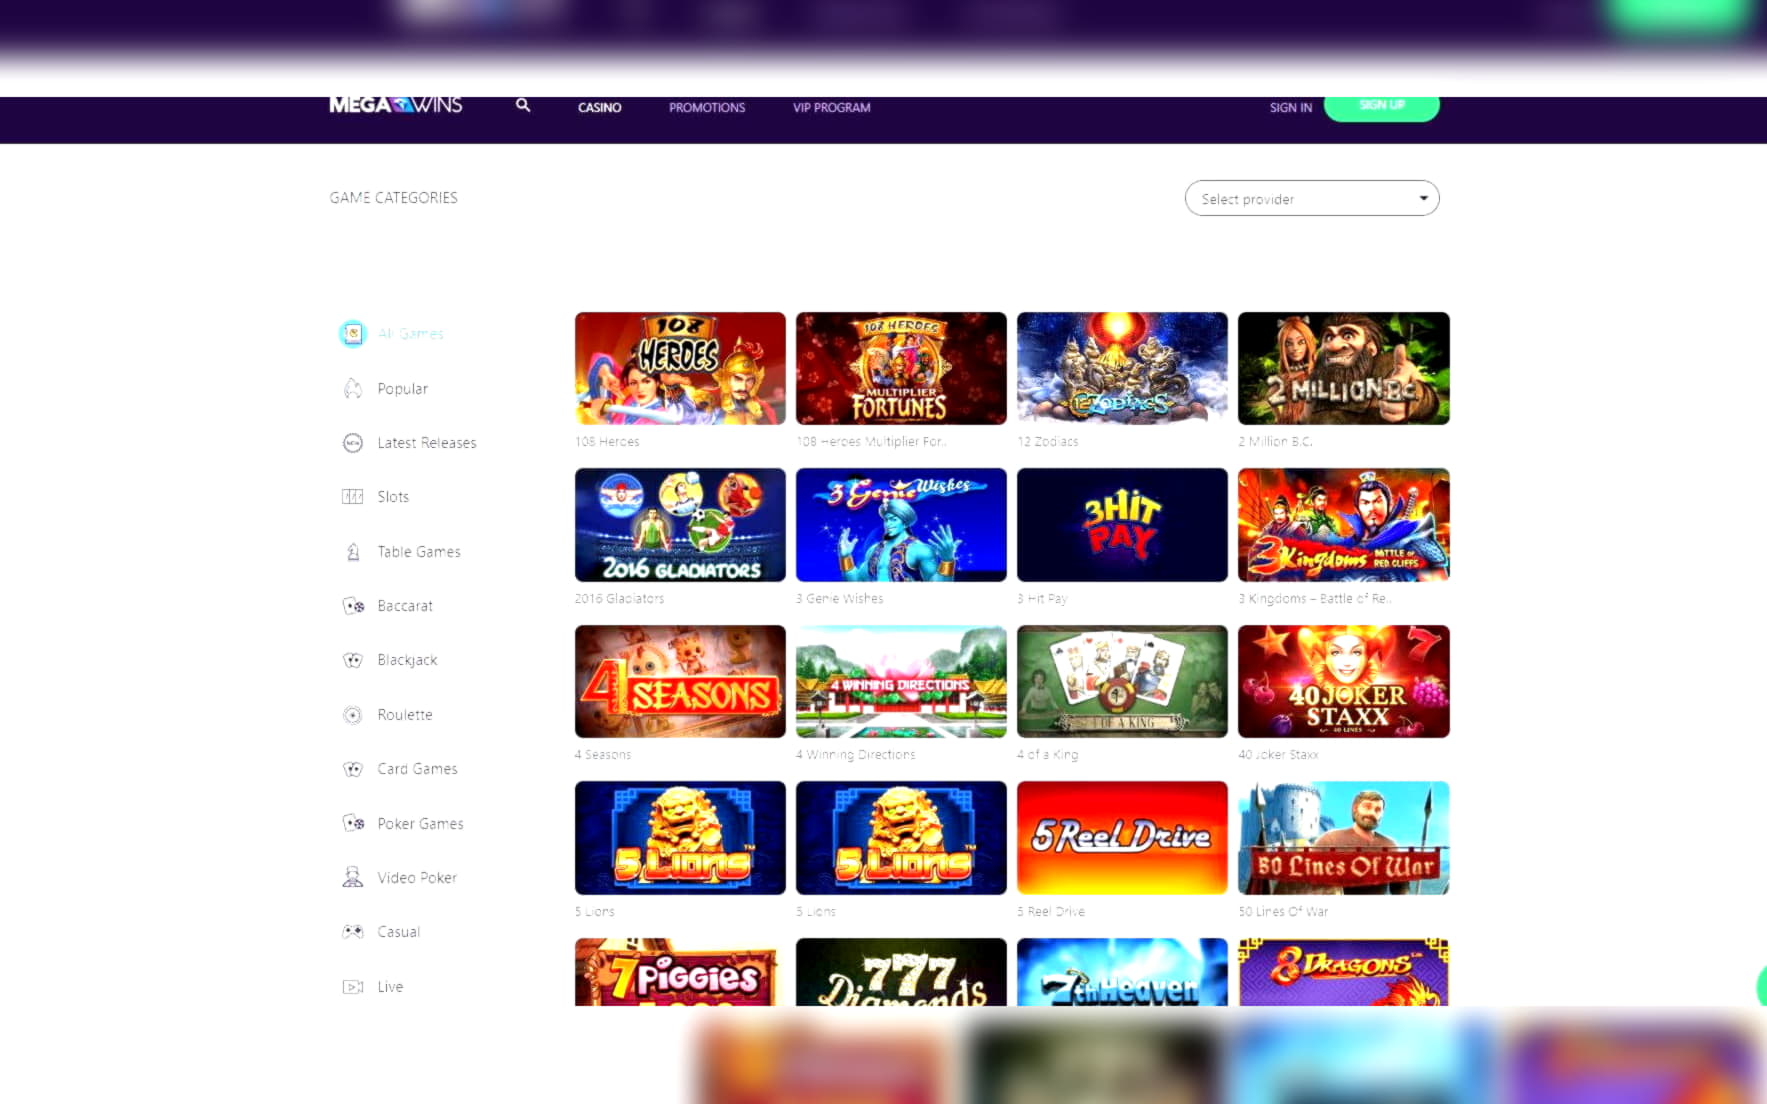
Task: Open the 2 Million B.C. thumbnail
Action: tap(1344, 368)
